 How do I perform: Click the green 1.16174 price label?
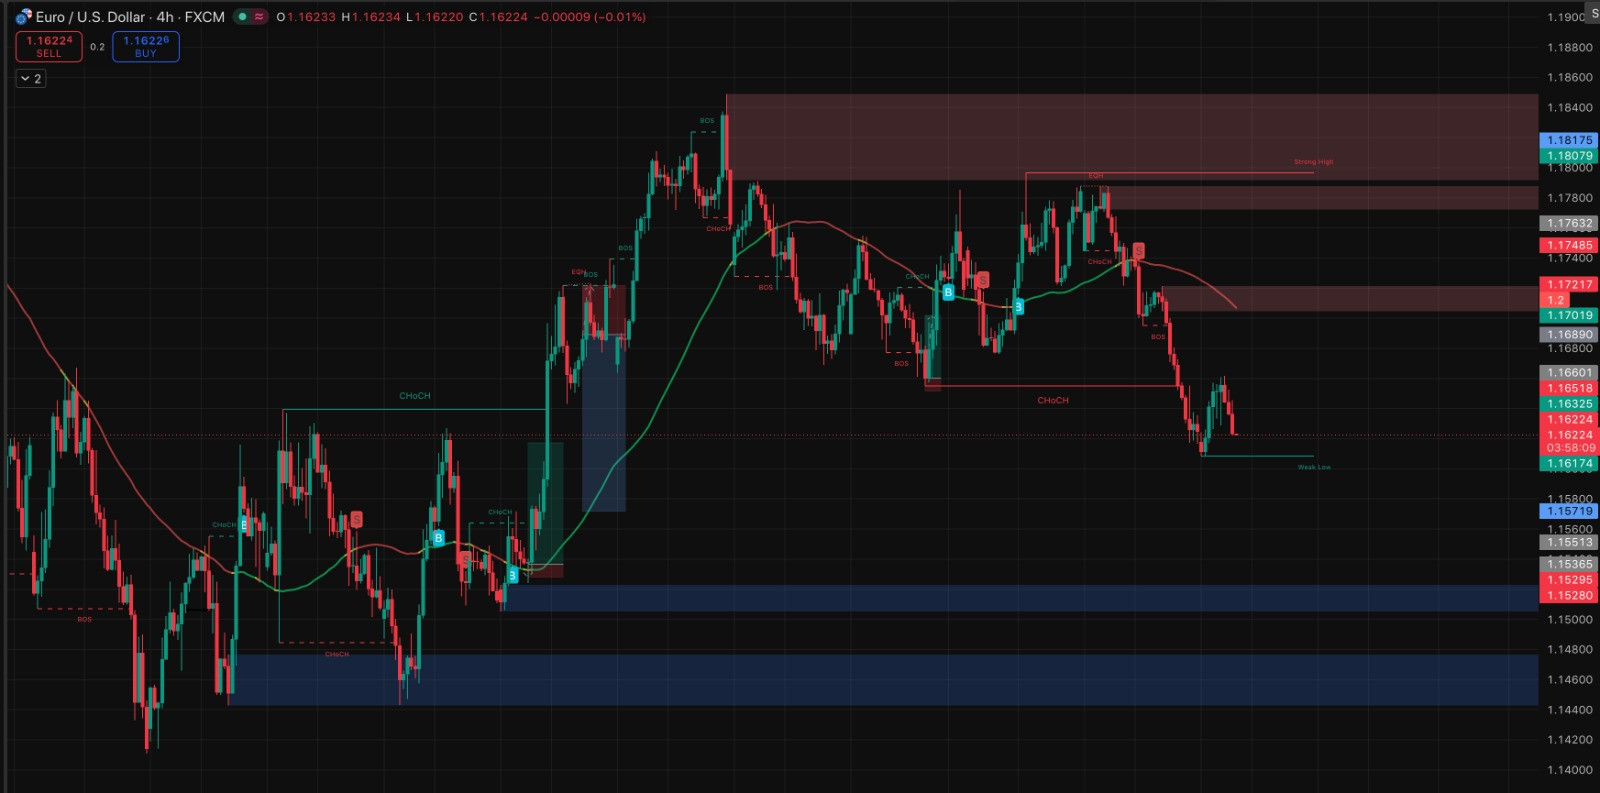tap(1569, 464)
